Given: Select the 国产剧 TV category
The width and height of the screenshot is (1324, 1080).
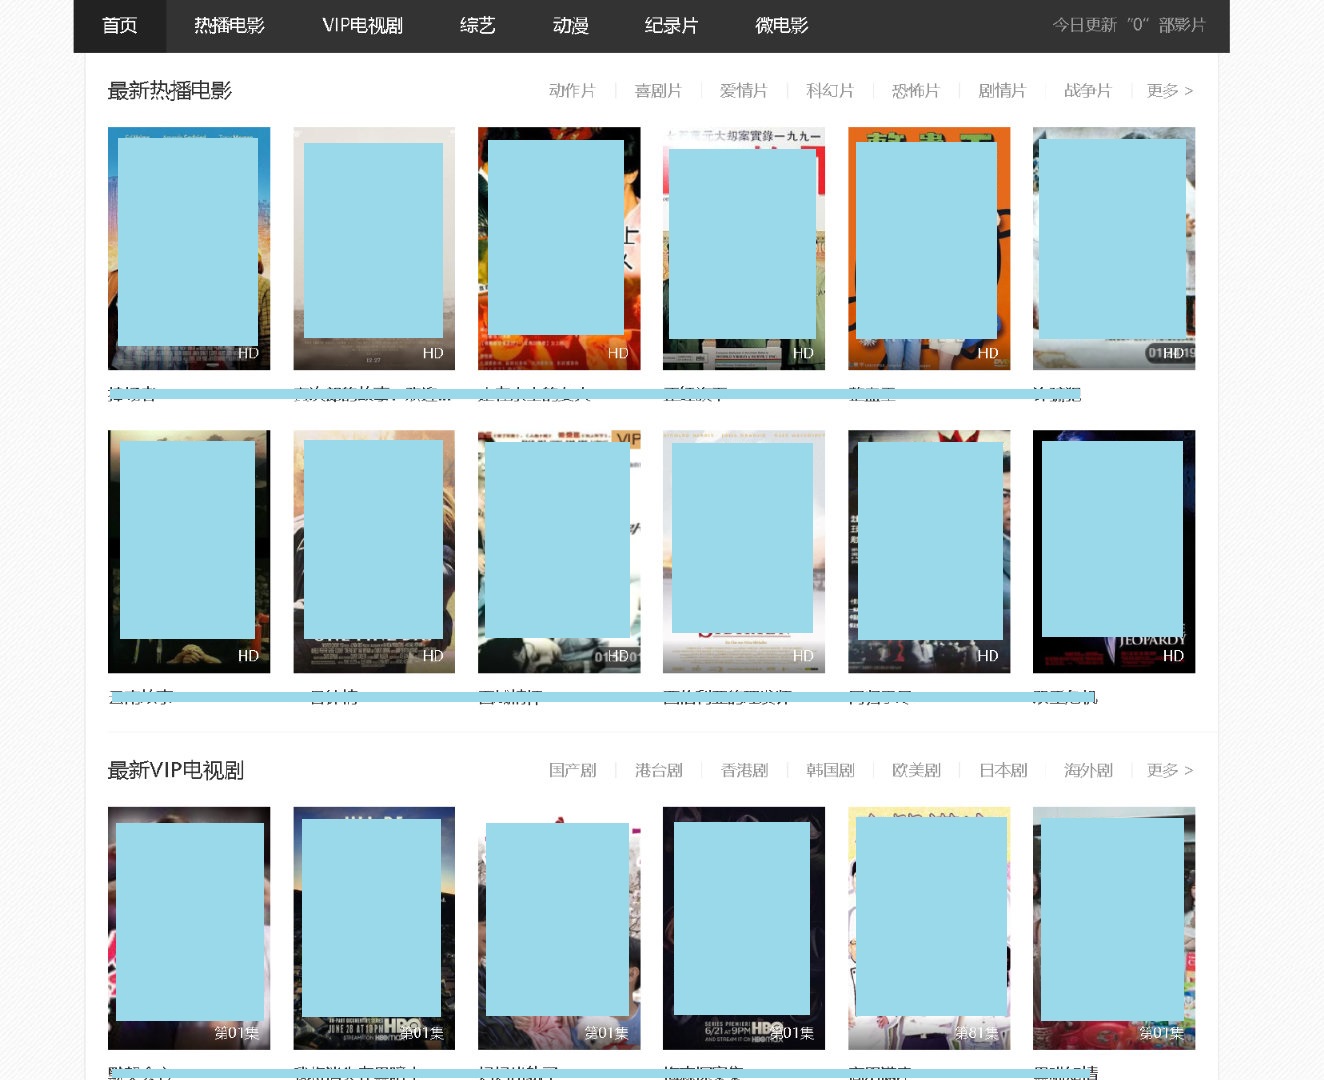Looking at the screenshot, I should click(x=572, y=770).
